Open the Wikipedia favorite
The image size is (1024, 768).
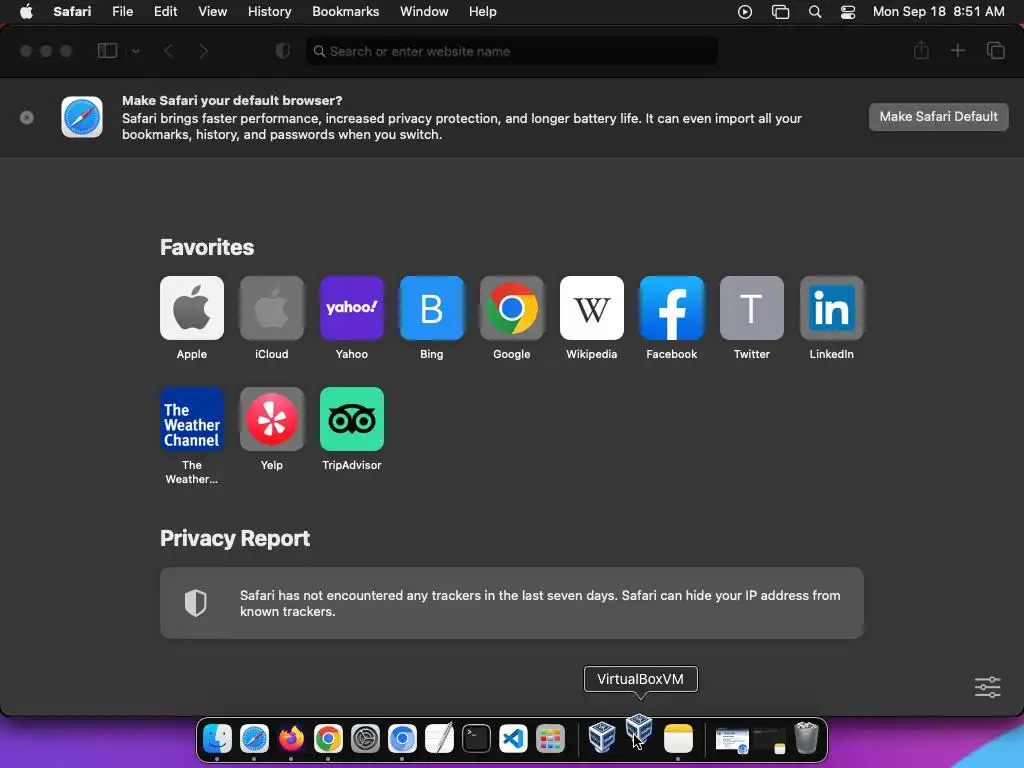point(592,308)
